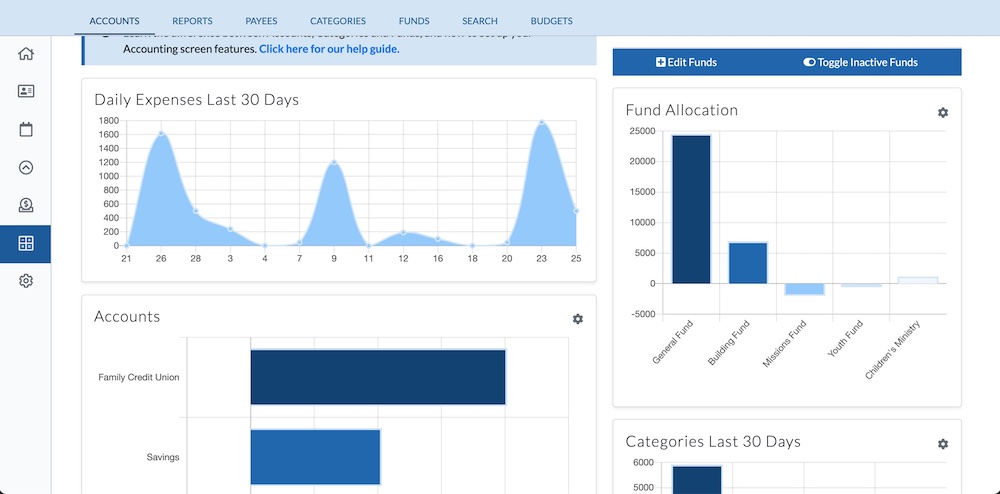Click the 'Fund Allocation' heading

click(x=682, y=110)
